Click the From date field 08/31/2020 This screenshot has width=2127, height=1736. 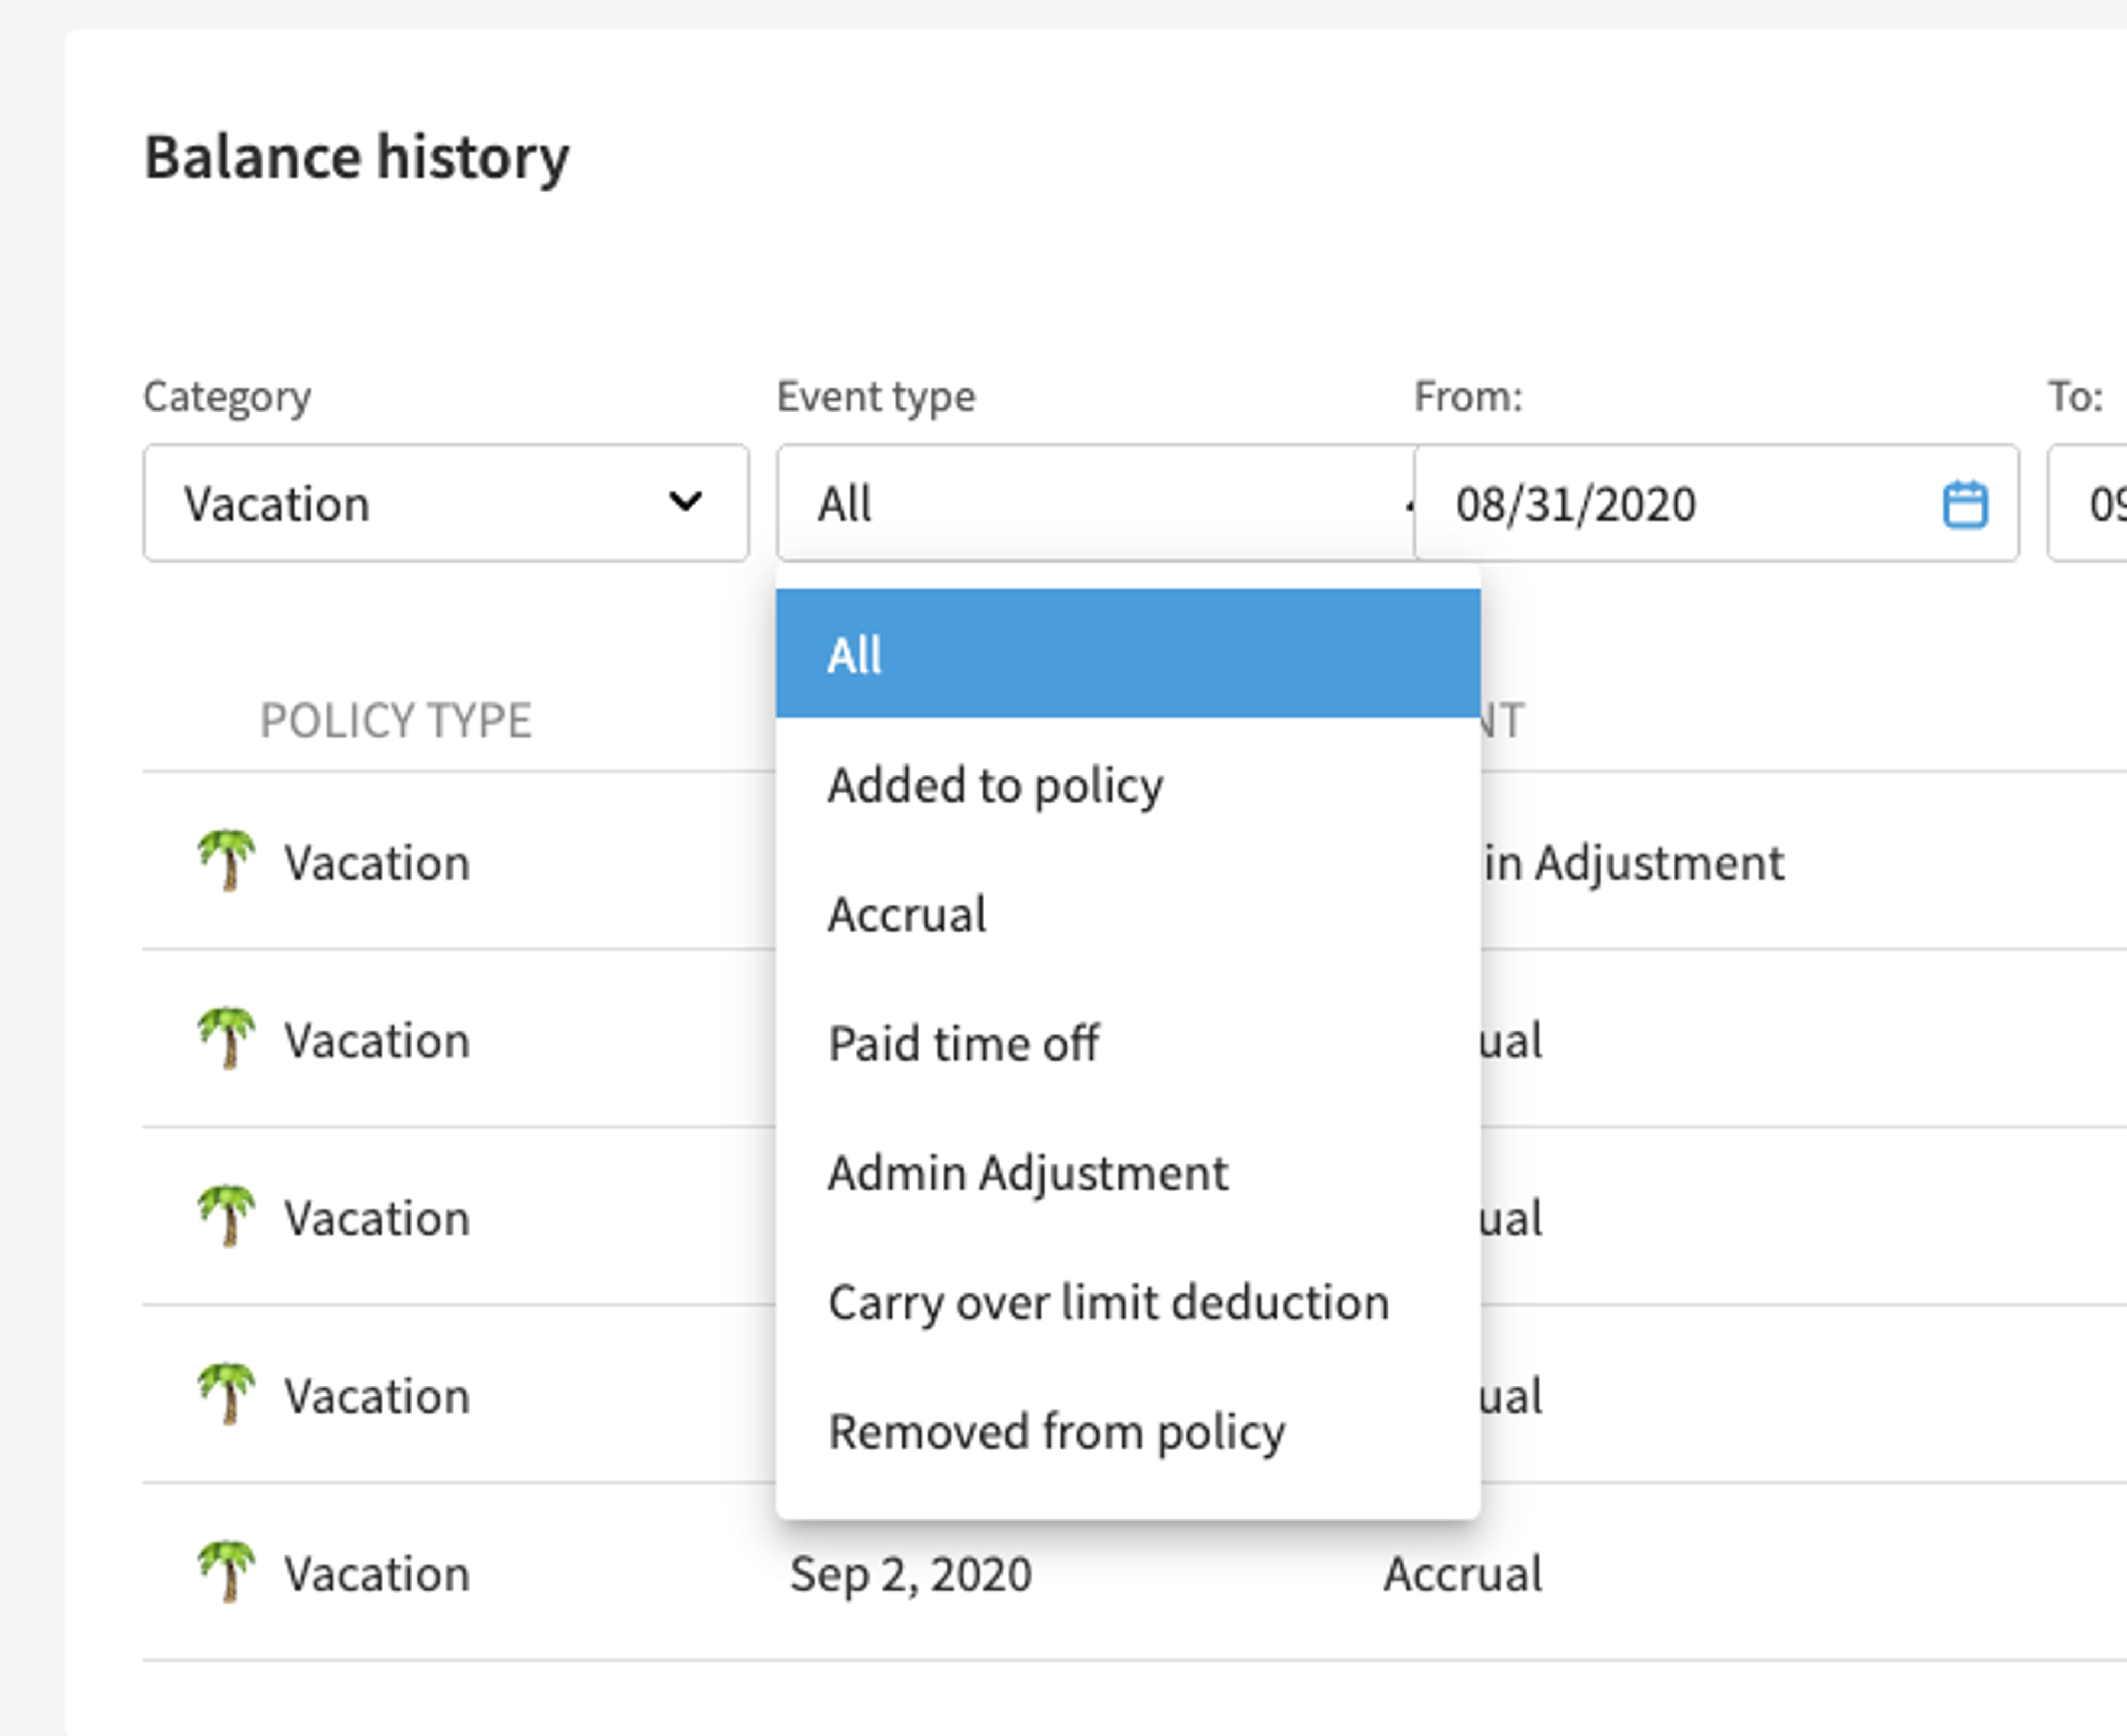[x=1716, y=503]
